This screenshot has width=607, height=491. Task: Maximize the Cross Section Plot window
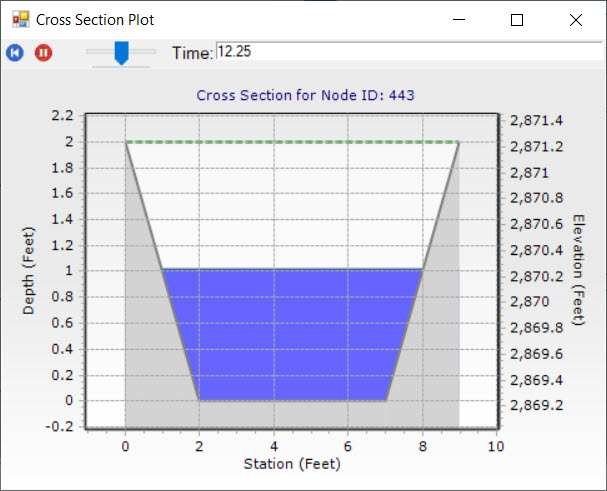click(x=517, y=19)
